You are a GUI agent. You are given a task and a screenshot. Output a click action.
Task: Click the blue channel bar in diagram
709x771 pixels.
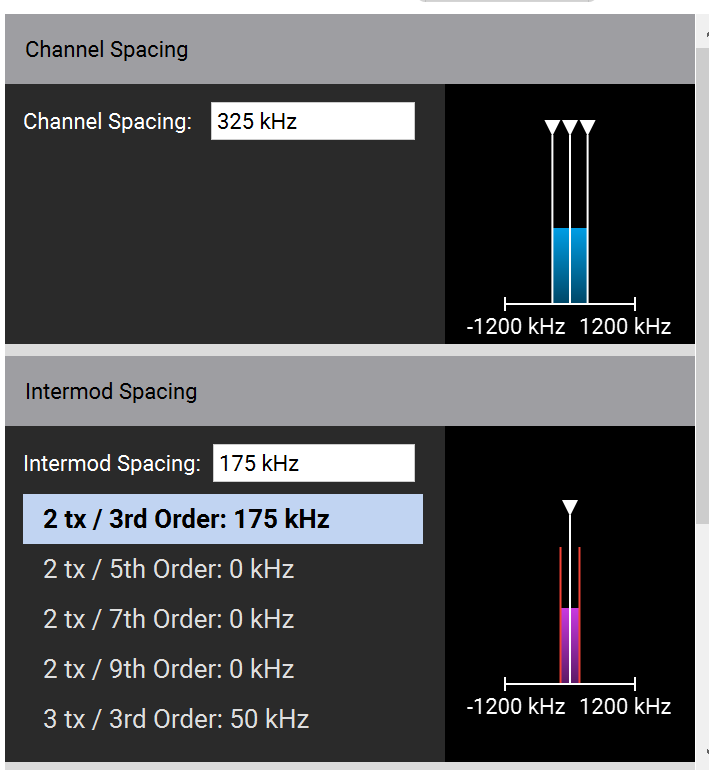(570, 265)
